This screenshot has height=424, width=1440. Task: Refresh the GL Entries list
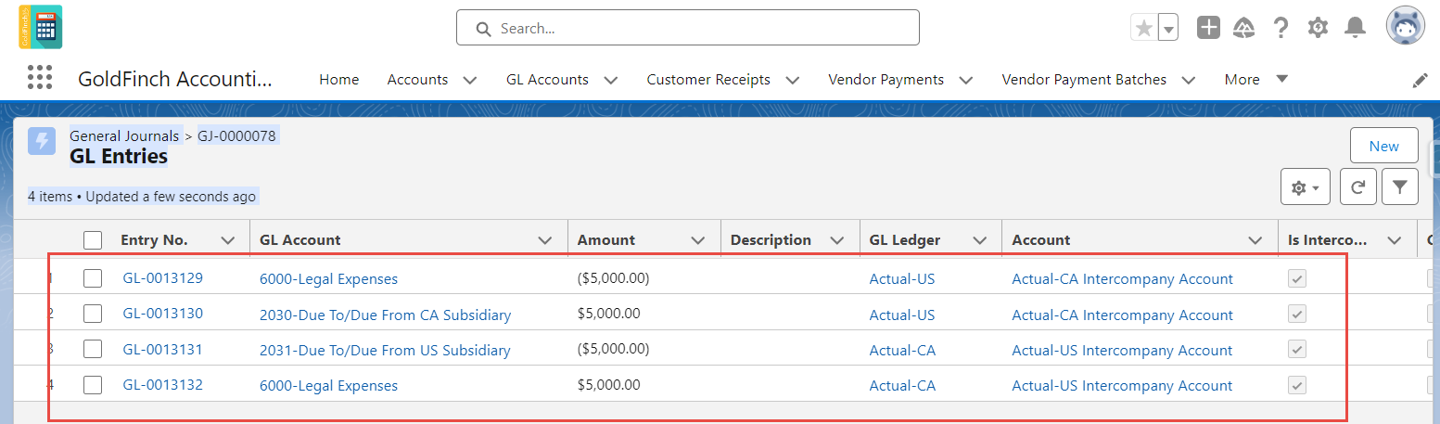click(1358, 187)
